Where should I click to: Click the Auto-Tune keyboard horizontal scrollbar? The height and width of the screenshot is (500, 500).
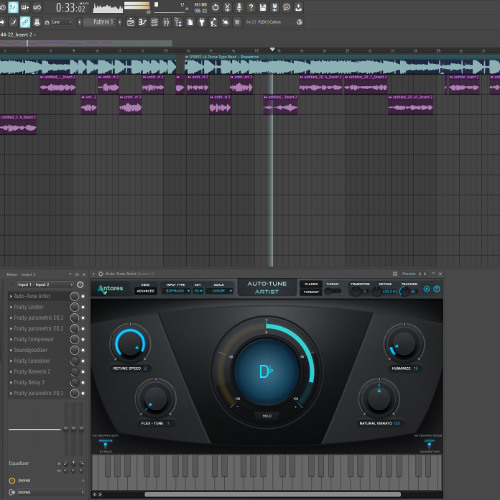coord(273,494)
